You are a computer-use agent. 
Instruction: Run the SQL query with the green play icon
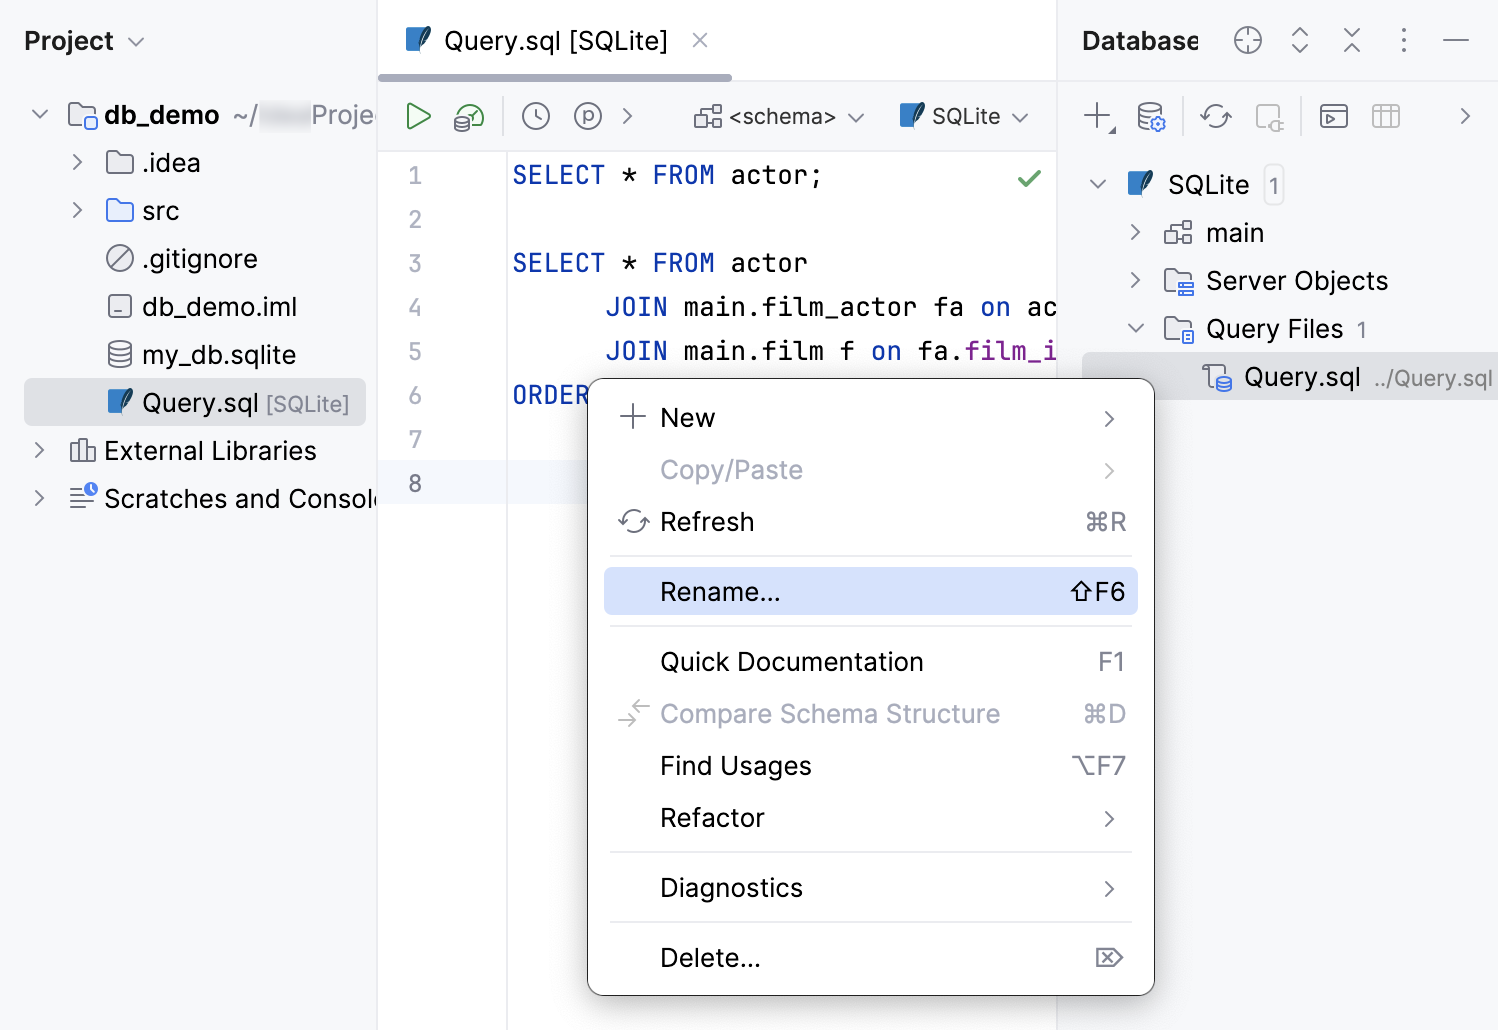[418, 116]
